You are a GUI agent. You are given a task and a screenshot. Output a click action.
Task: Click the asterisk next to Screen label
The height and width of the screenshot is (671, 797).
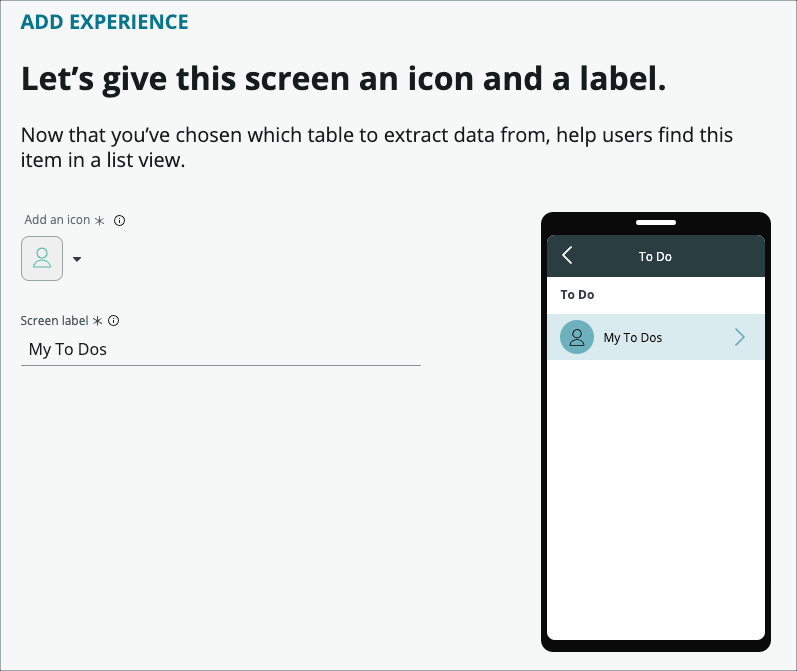click(98, 321)
